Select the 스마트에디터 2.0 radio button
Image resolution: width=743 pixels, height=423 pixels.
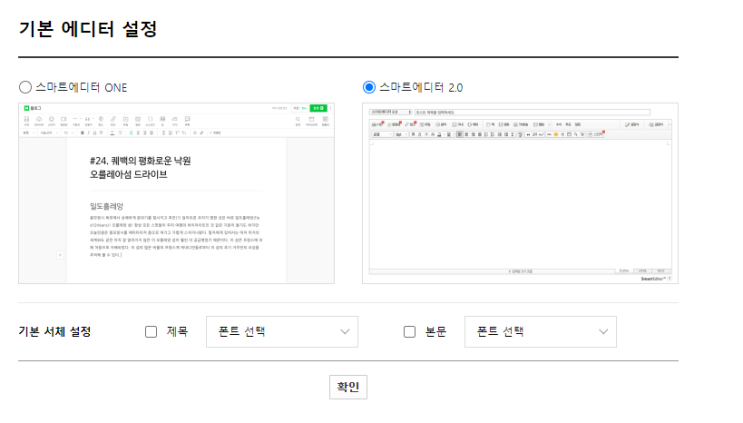coord(369,87)
